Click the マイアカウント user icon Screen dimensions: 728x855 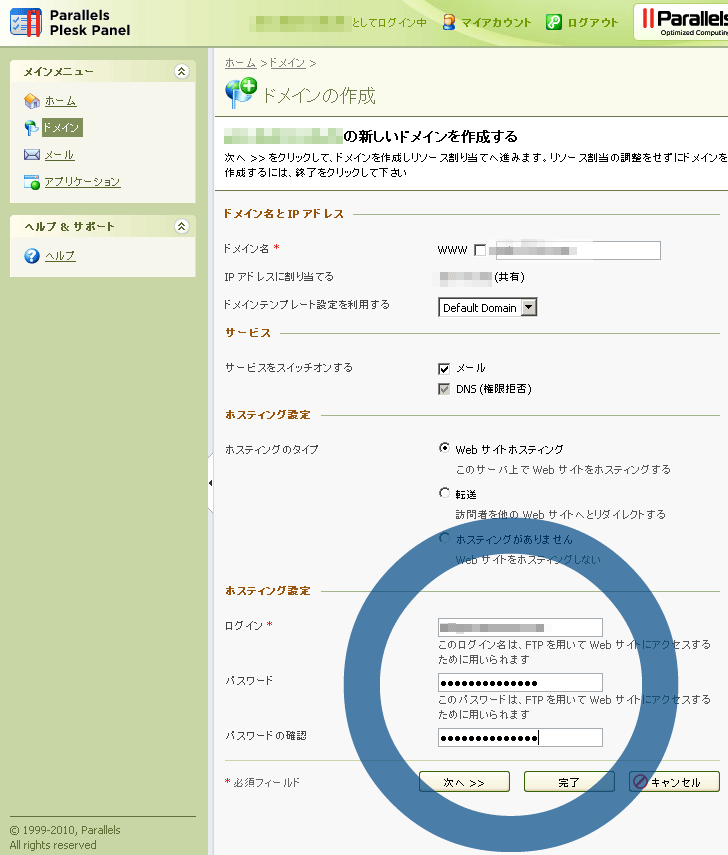(x=449, y=22)
